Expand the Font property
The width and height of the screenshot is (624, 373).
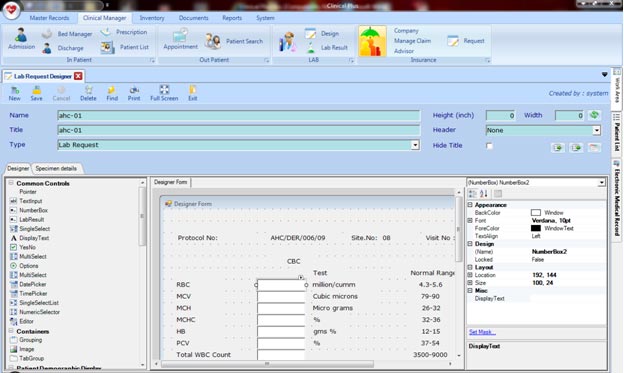coord(470,220)
